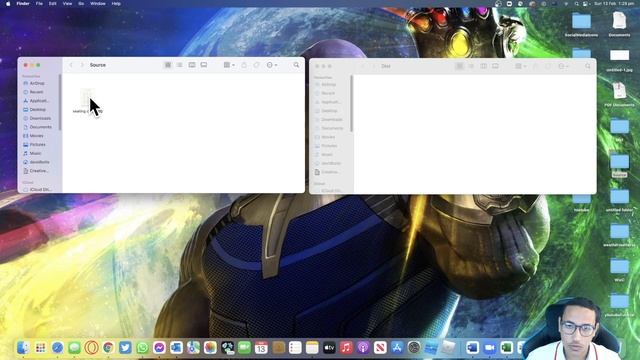Viewport: 640px width, 360px height.
Task: Open the Action menu in Source window toolbar
Action: [x=271, y=65]
